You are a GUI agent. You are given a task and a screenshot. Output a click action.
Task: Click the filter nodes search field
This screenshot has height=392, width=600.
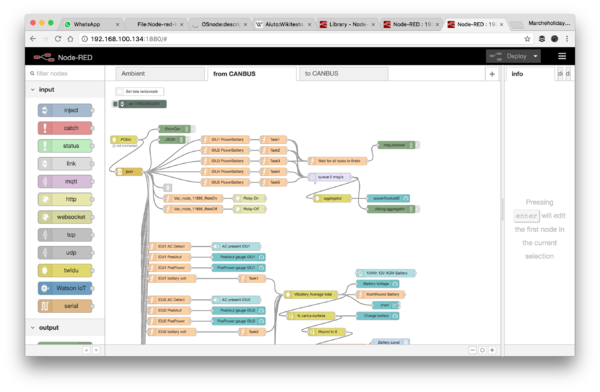point(65,74)
